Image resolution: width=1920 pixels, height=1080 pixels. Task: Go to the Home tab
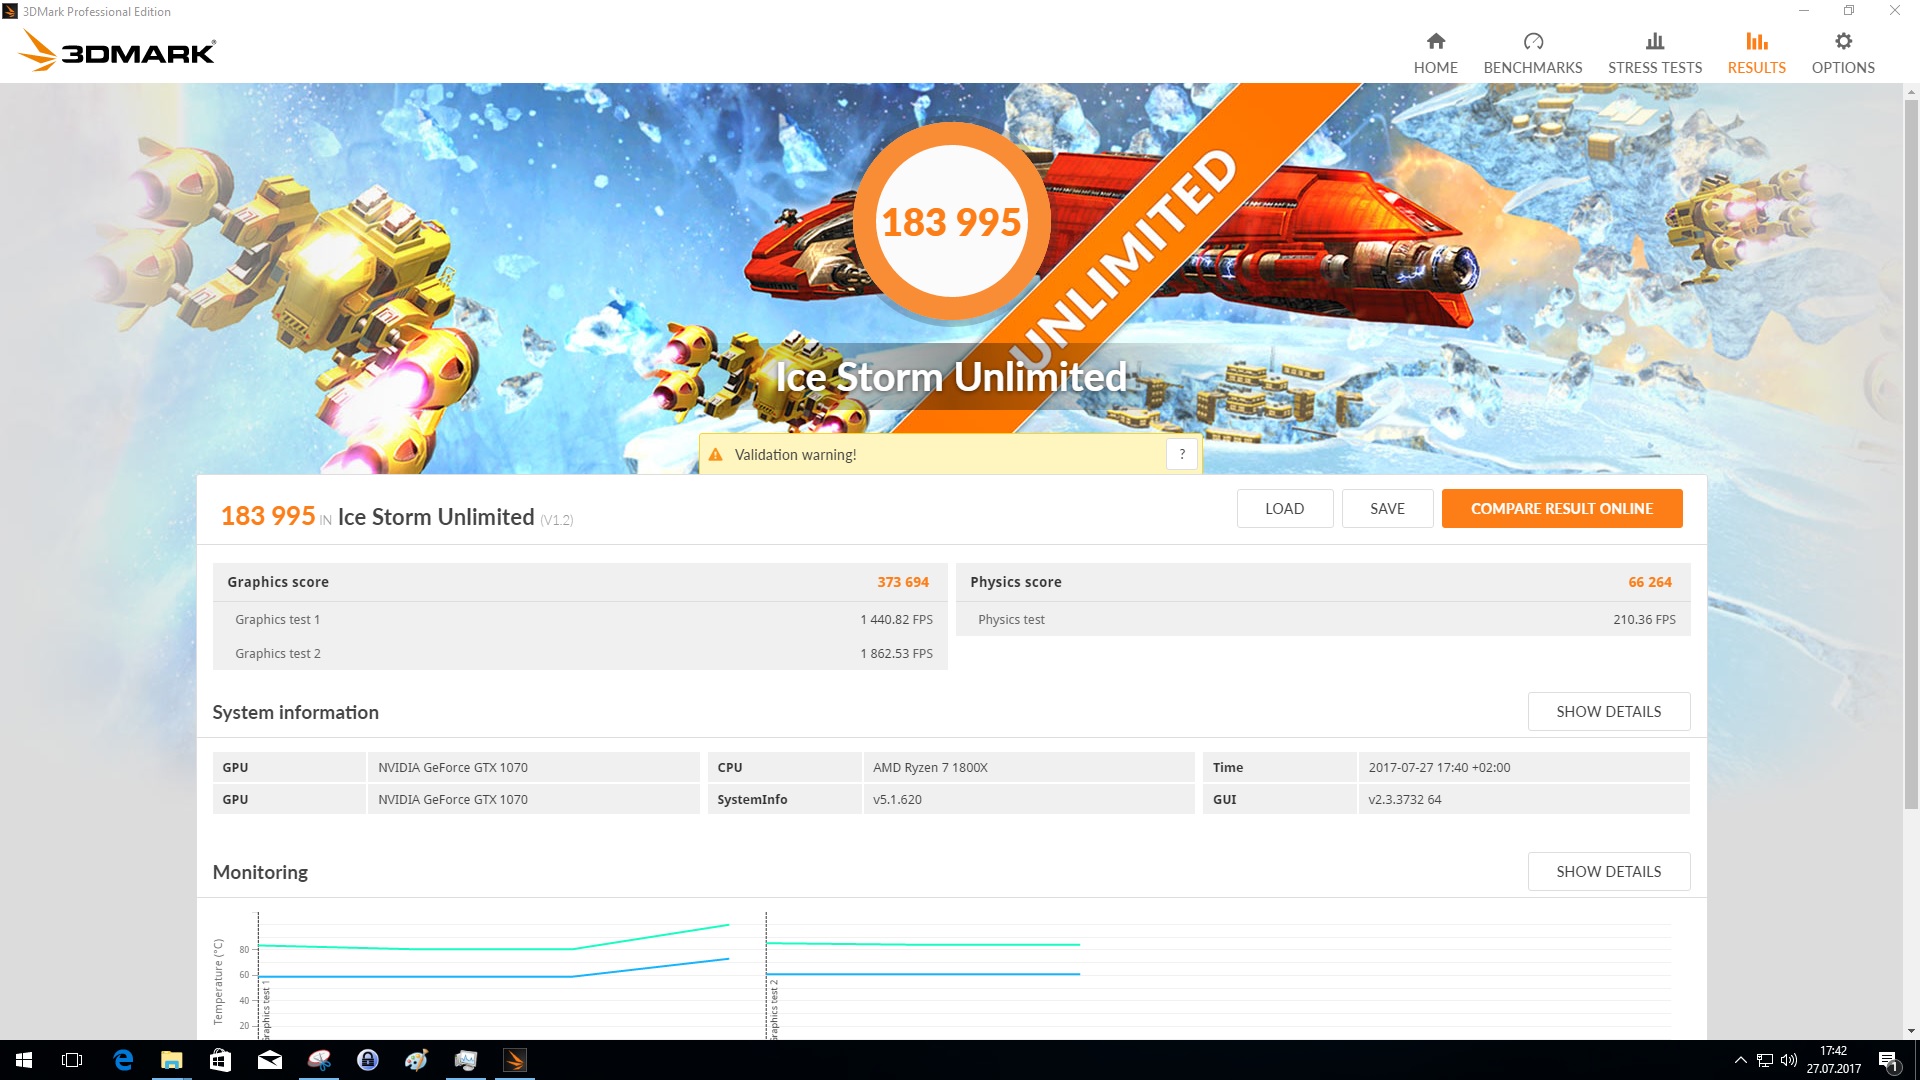tap(1435, 53)
